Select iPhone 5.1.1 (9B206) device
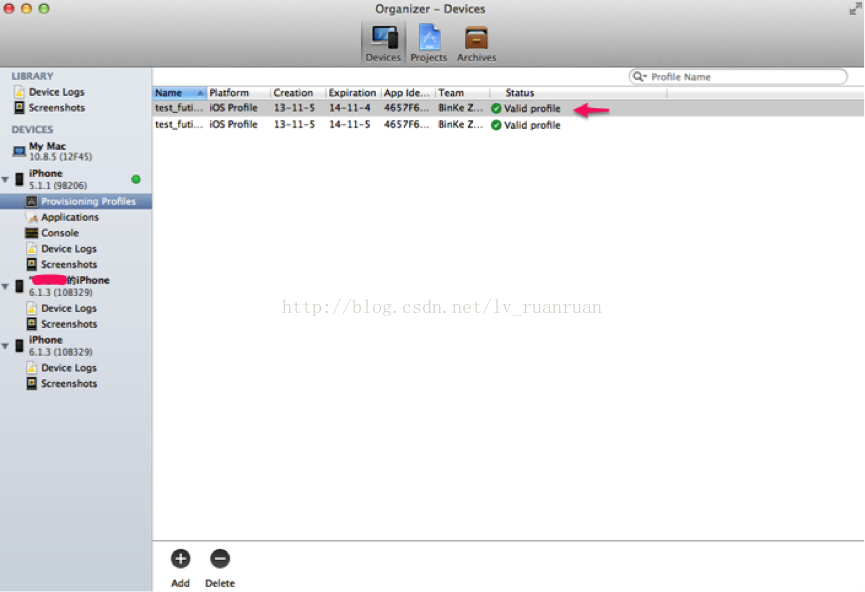Screen dimensions: 865x592 (57, 179)
